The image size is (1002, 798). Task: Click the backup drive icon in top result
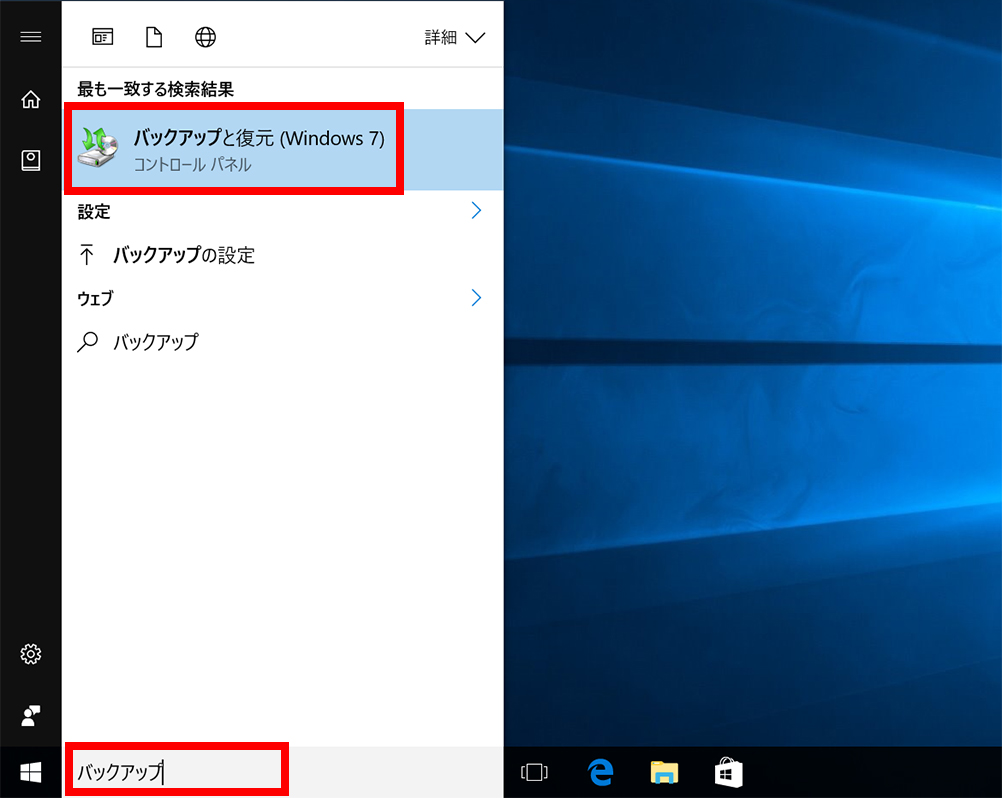[x=98, y=147]
